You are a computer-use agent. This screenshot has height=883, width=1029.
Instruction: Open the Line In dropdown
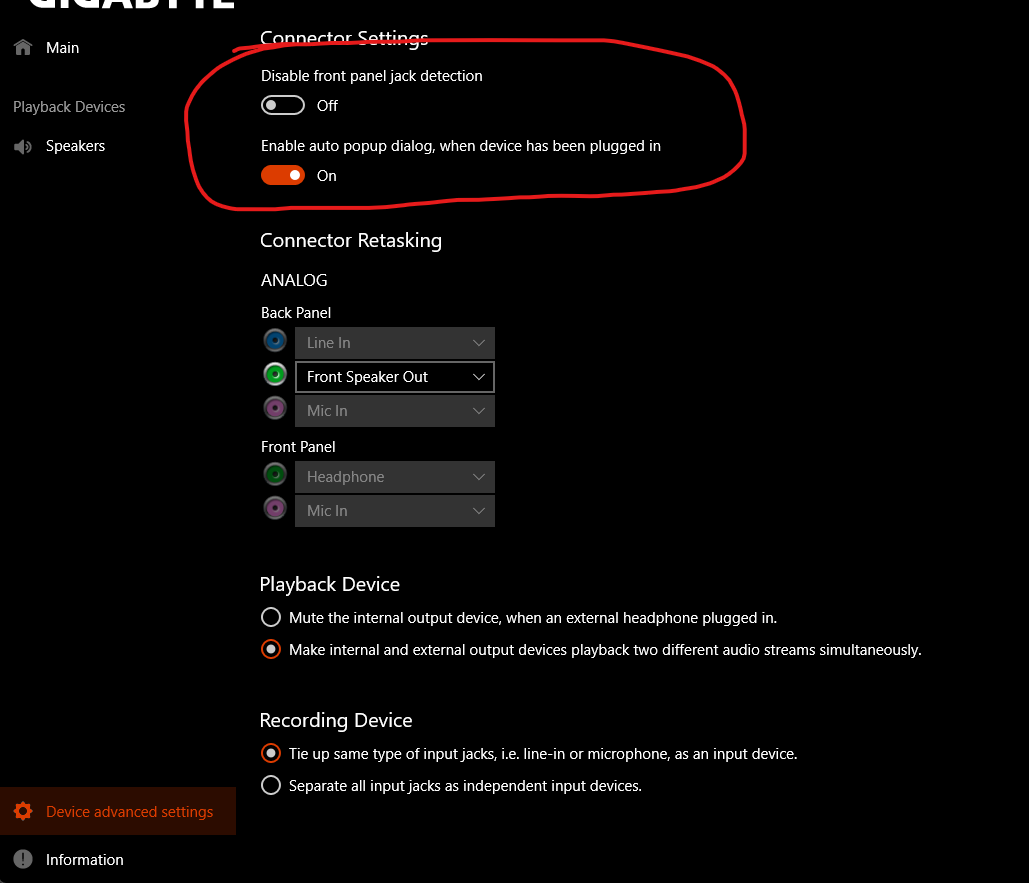[x=394, y=343]
